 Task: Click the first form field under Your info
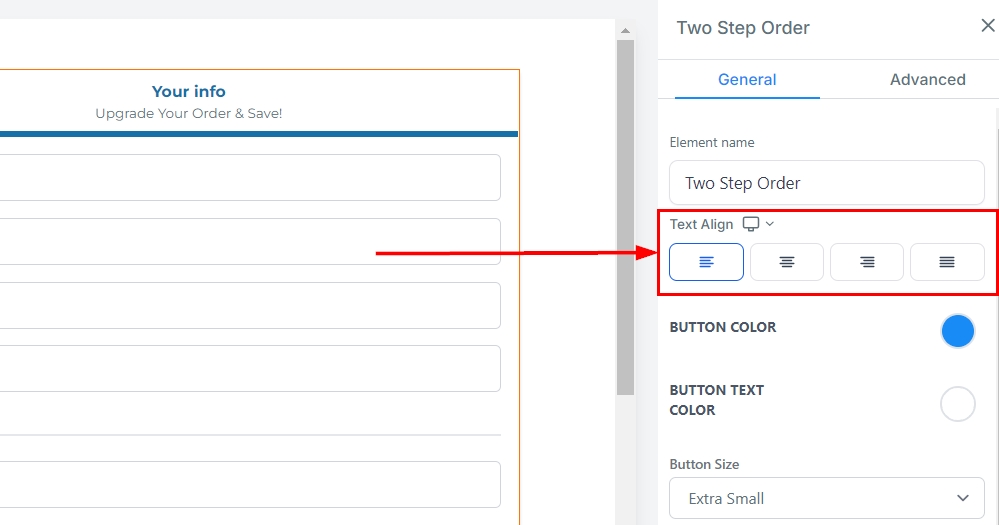coord(250,178)
